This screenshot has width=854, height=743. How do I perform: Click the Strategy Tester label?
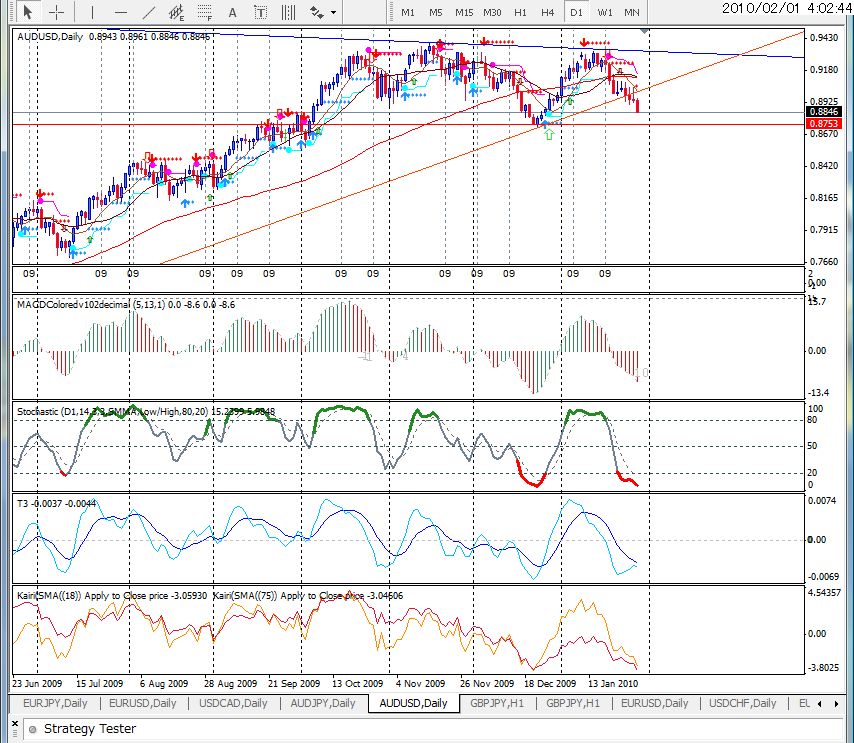pyautogui.click(x=90, y=729)
